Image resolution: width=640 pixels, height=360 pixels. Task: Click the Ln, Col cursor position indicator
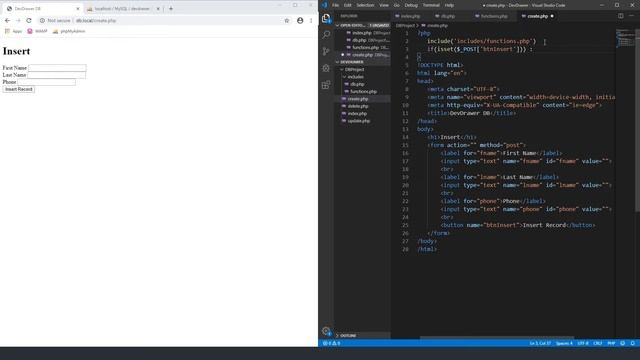point(540,343)
